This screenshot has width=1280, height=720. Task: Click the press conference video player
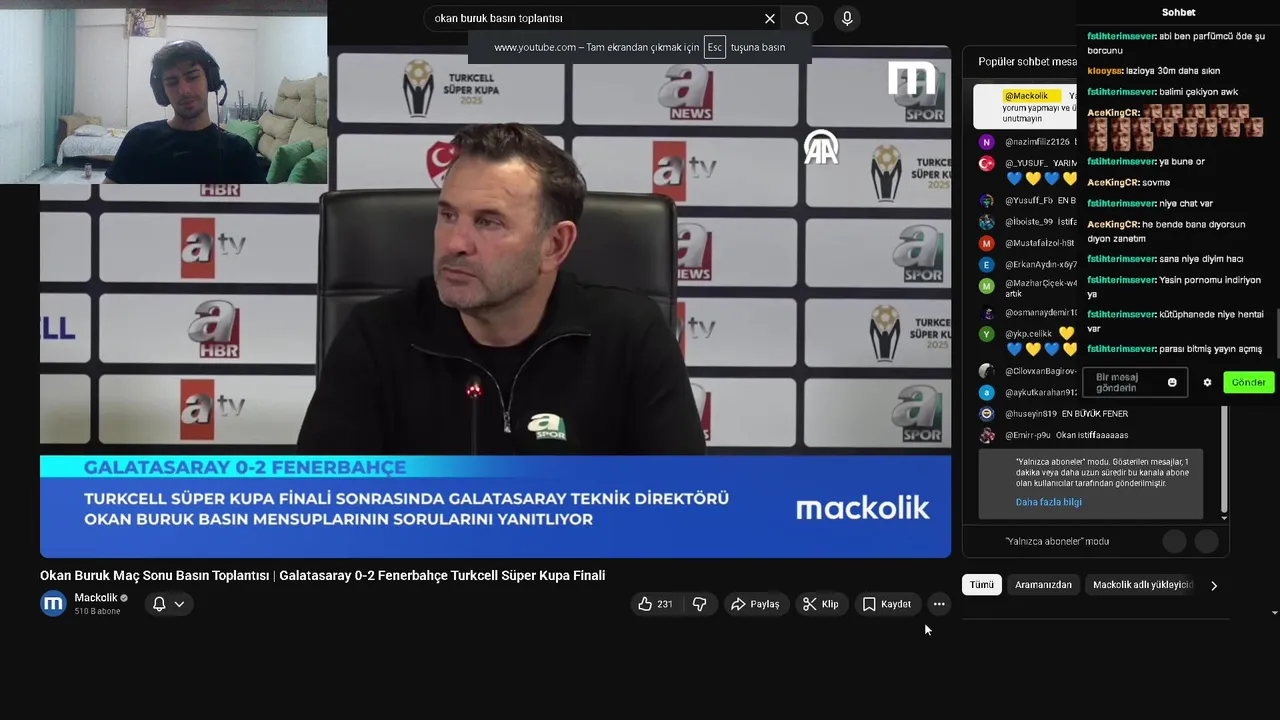tap(495, 300)
